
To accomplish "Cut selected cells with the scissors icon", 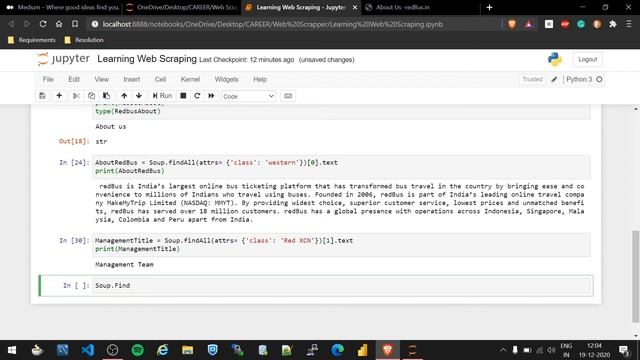I will click(76, 96).
